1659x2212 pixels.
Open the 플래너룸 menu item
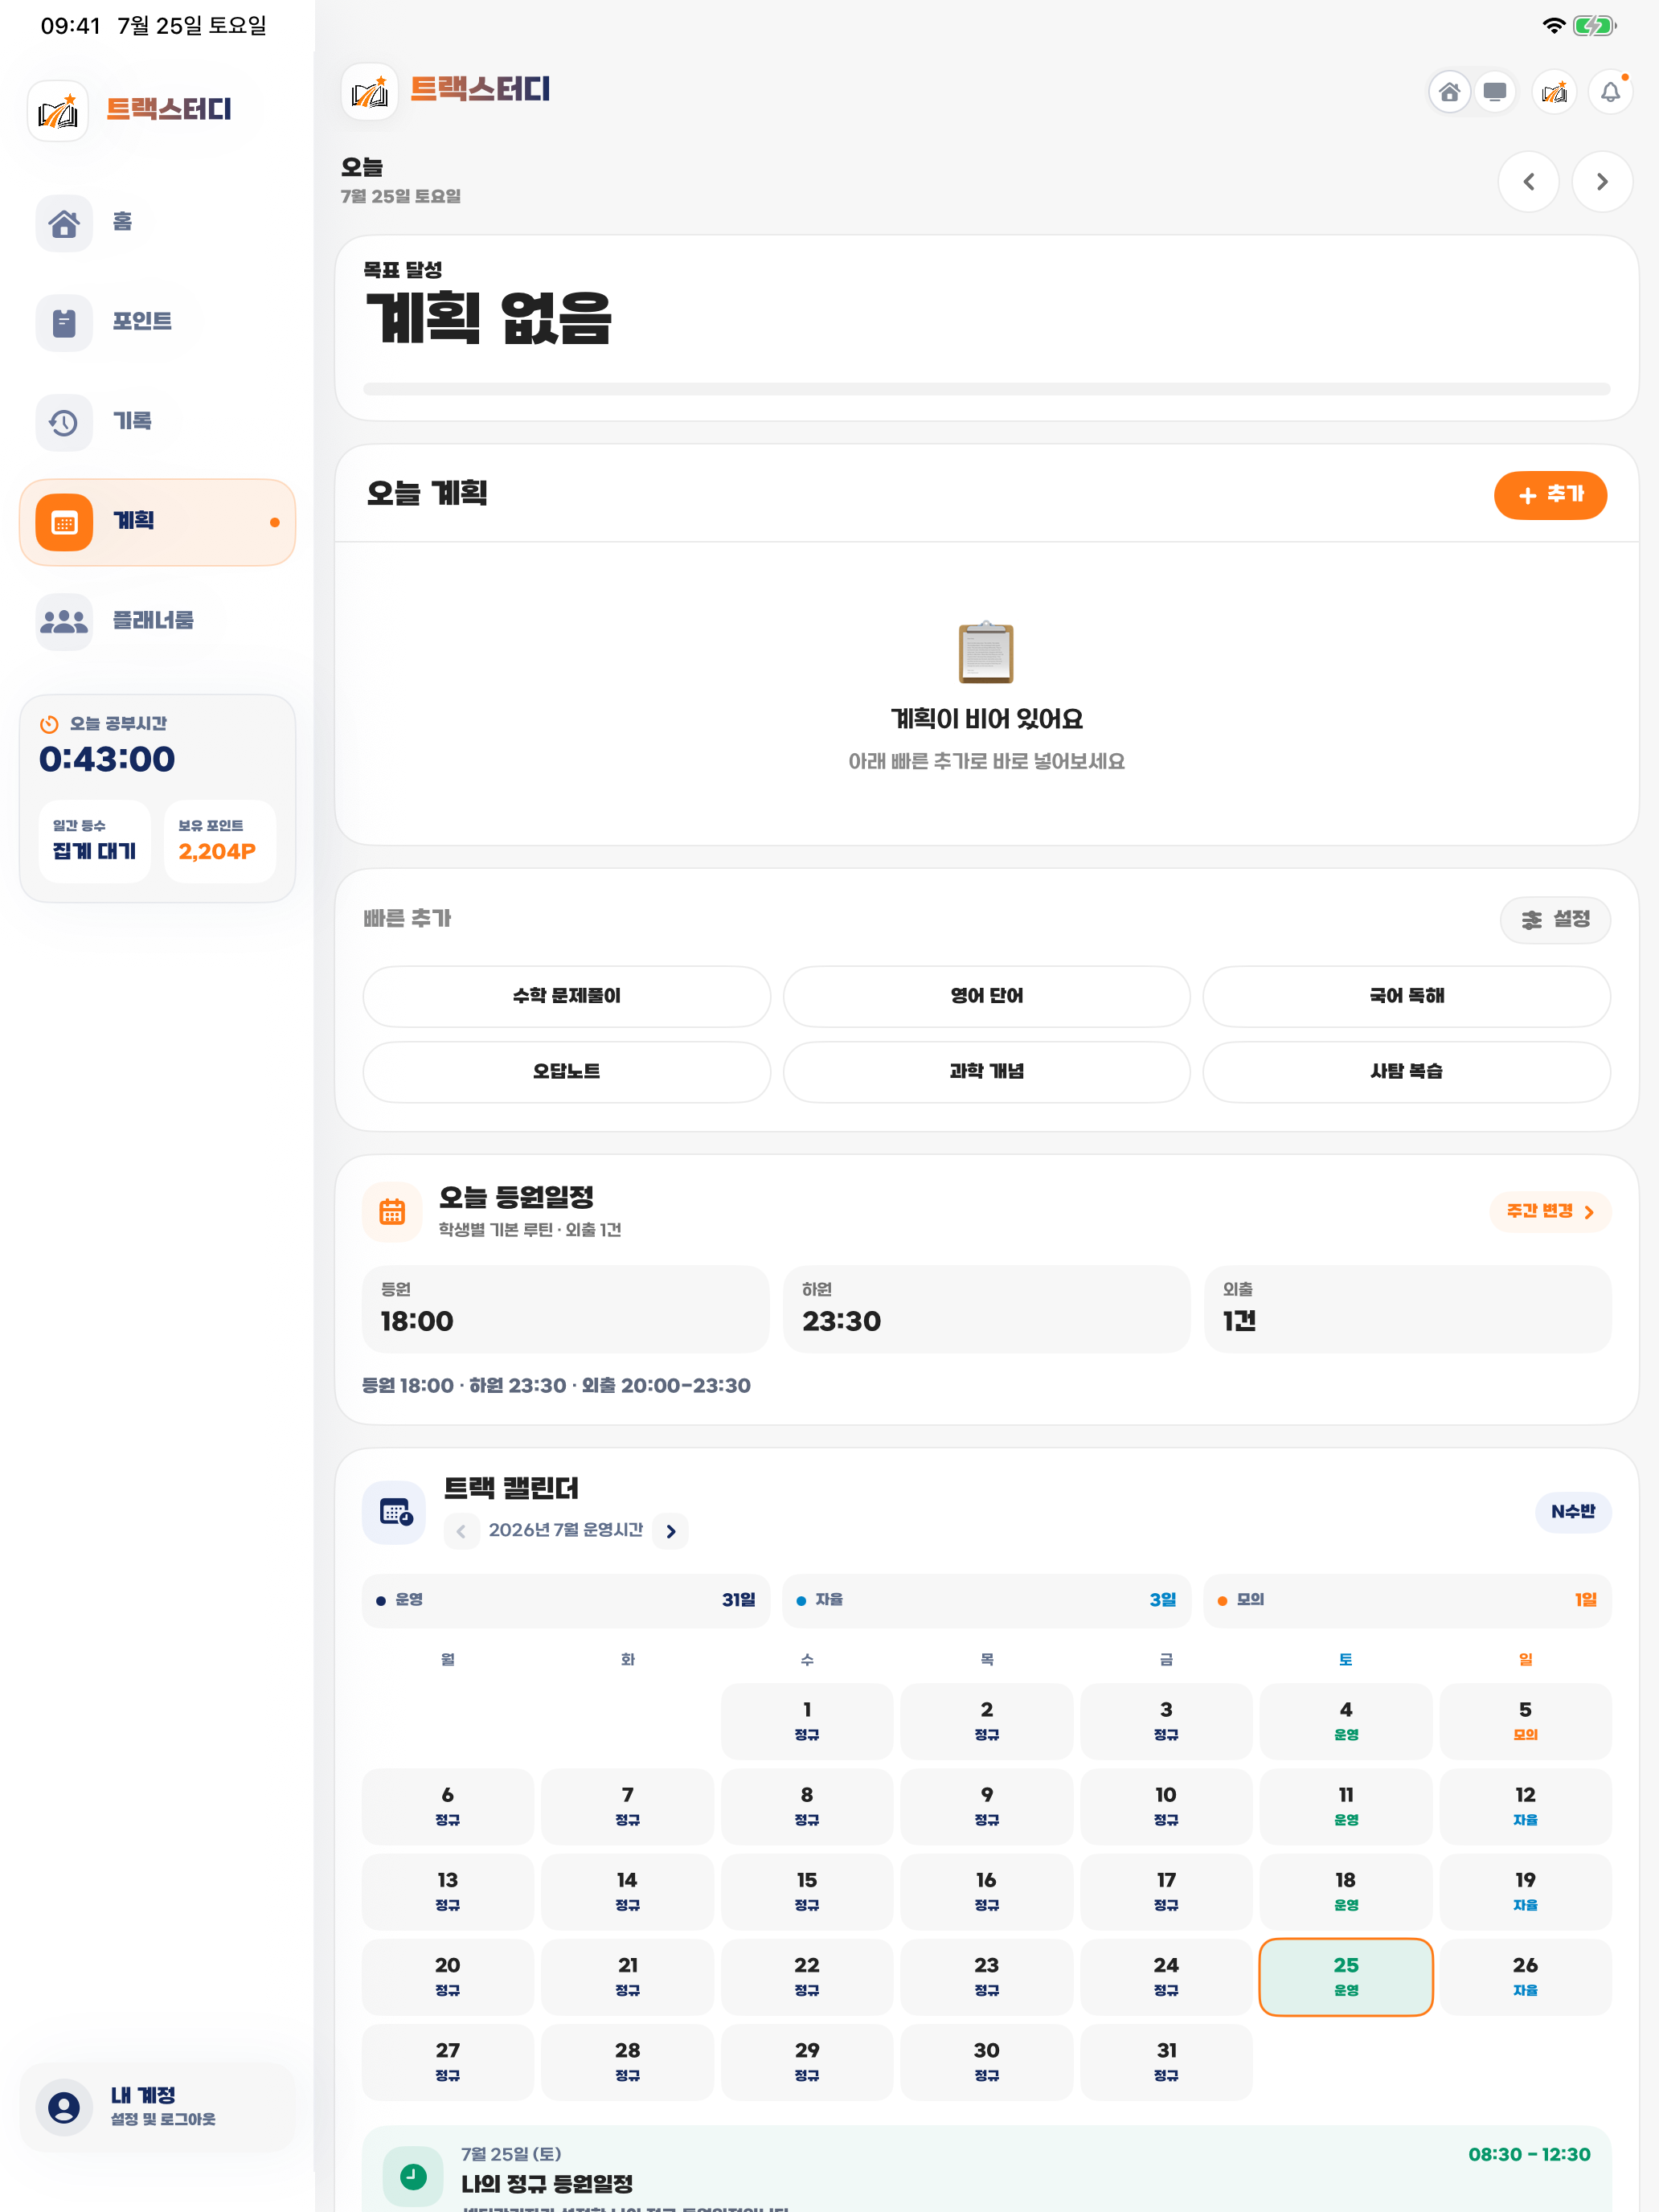(157, 622)
